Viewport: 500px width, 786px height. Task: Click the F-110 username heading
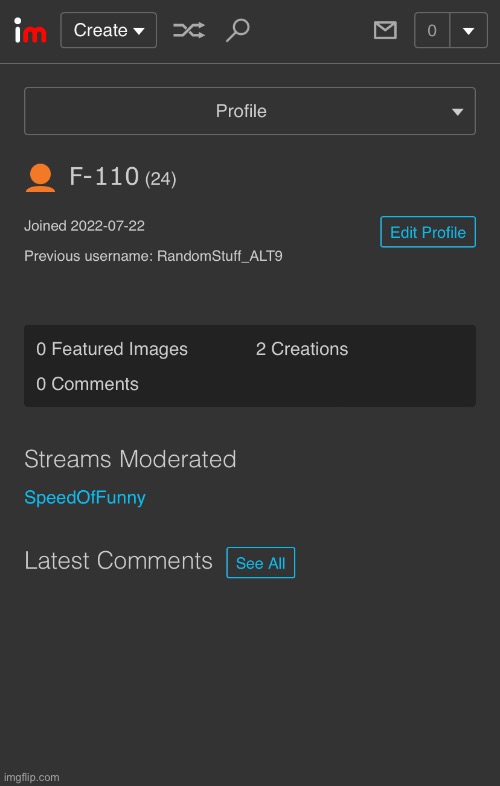pyautogui.click(x=104, y=176)
